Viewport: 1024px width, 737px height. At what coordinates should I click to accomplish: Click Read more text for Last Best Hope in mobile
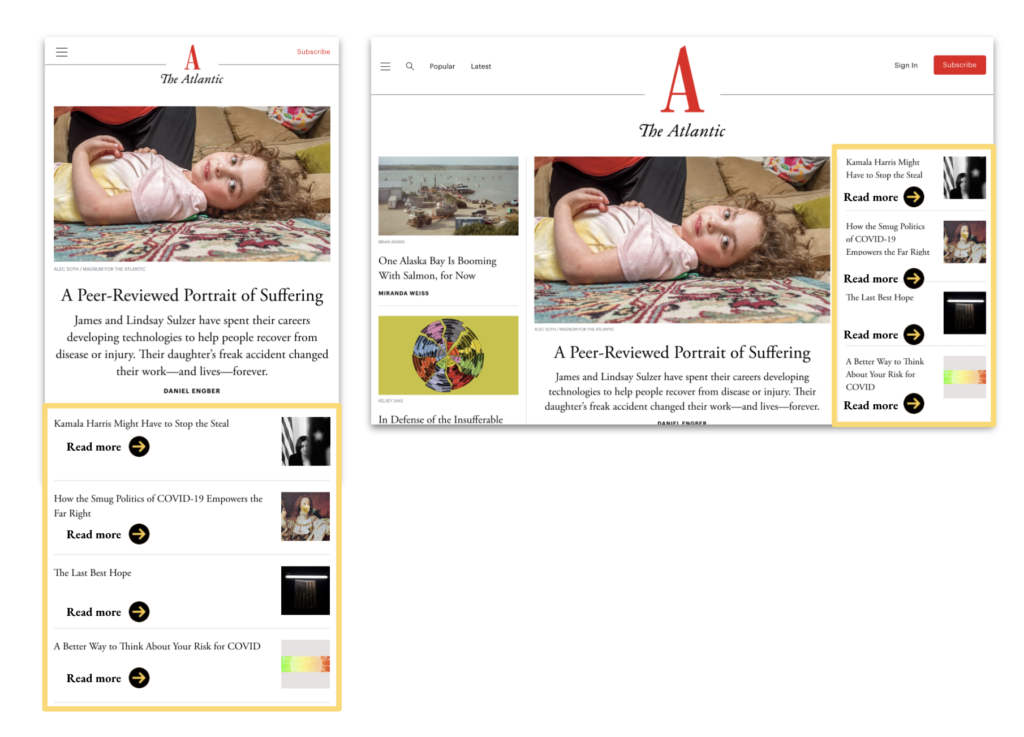[x=94, y=612]
